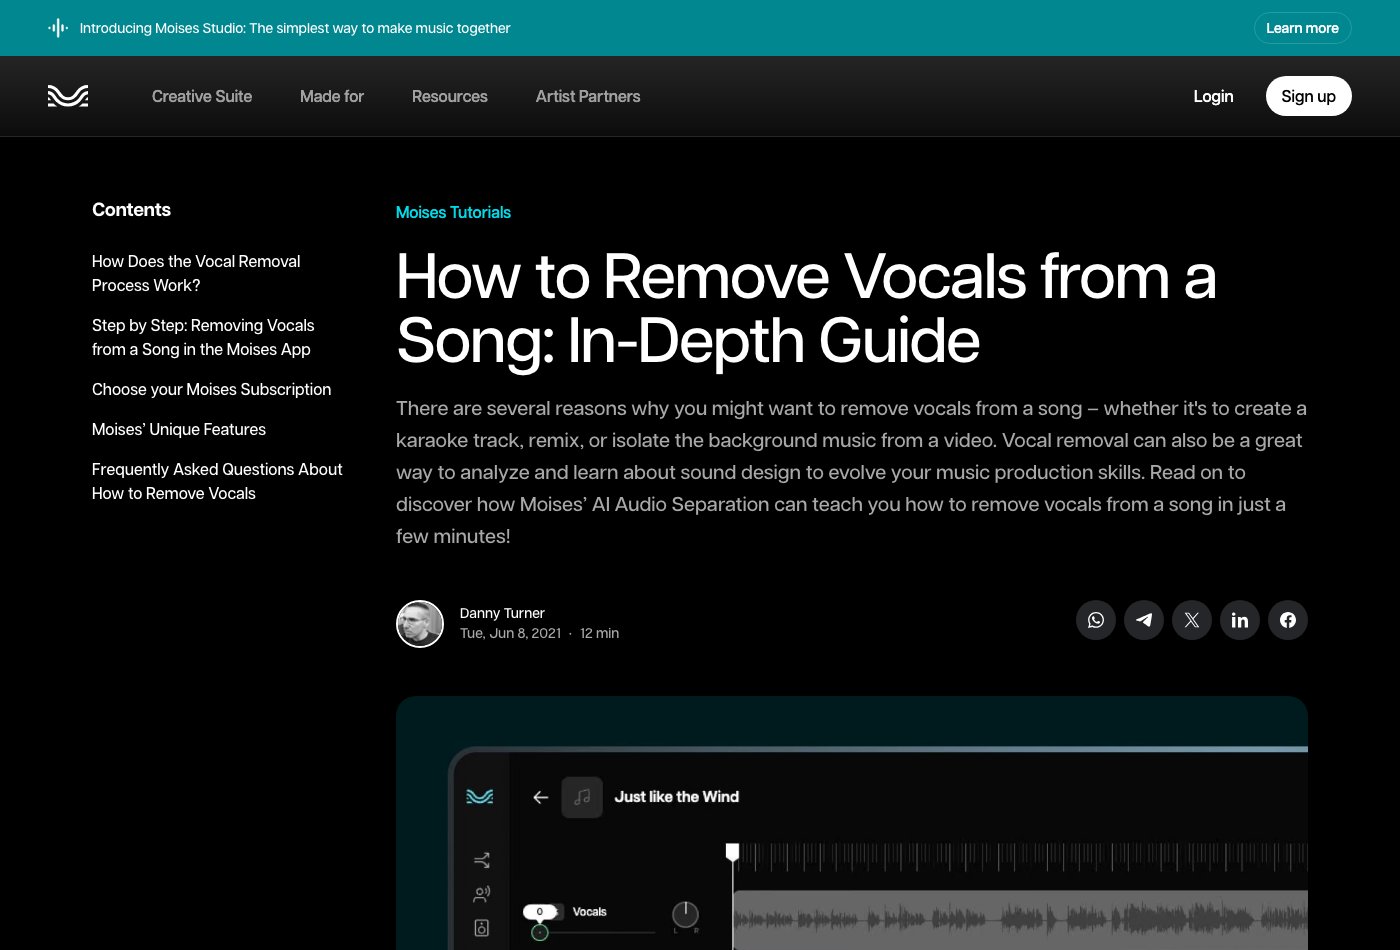Screen dimensions: 1400x950
Task: Jump to Choose your Moises Subscription section
Action: pyautogui.click(x=211, y=389)
